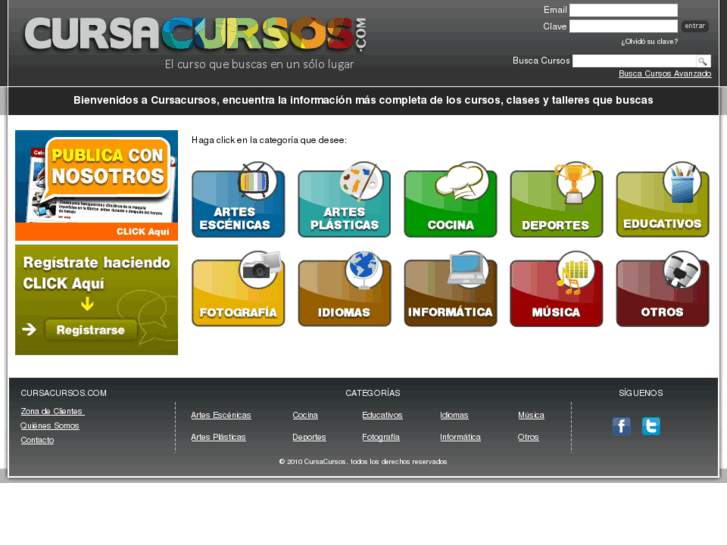
Task: Open the Quiénes Somos footer link
Action: 50,426
